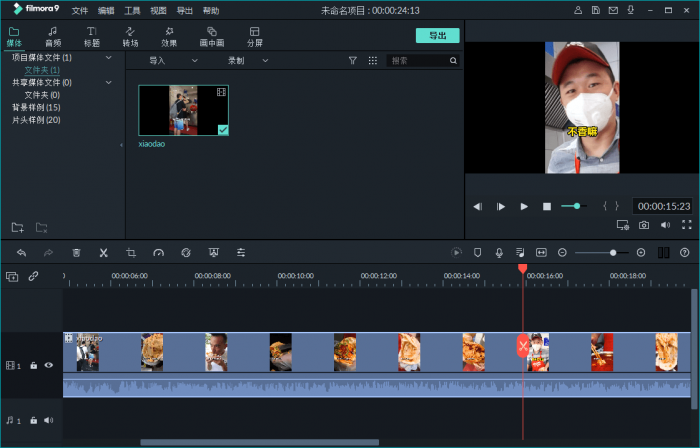
Task: Toggle lock on video track 1
Action: point(33,365)
